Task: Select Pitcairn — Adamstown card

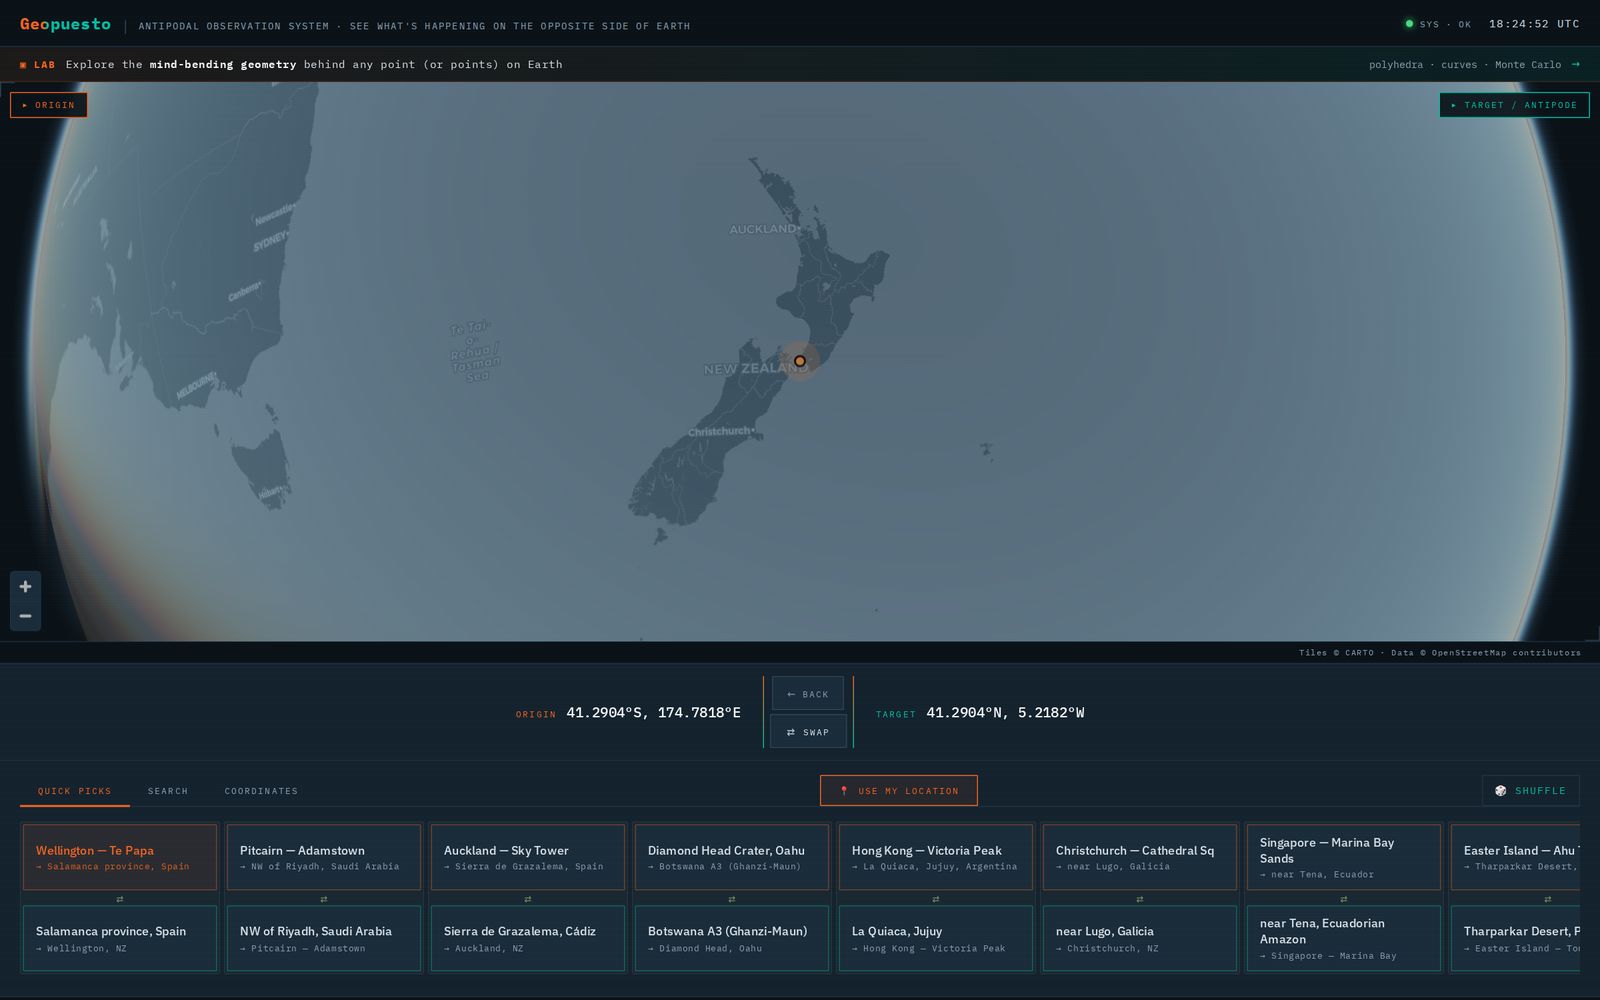Action: pyautogui.click(x=324, y=857)
